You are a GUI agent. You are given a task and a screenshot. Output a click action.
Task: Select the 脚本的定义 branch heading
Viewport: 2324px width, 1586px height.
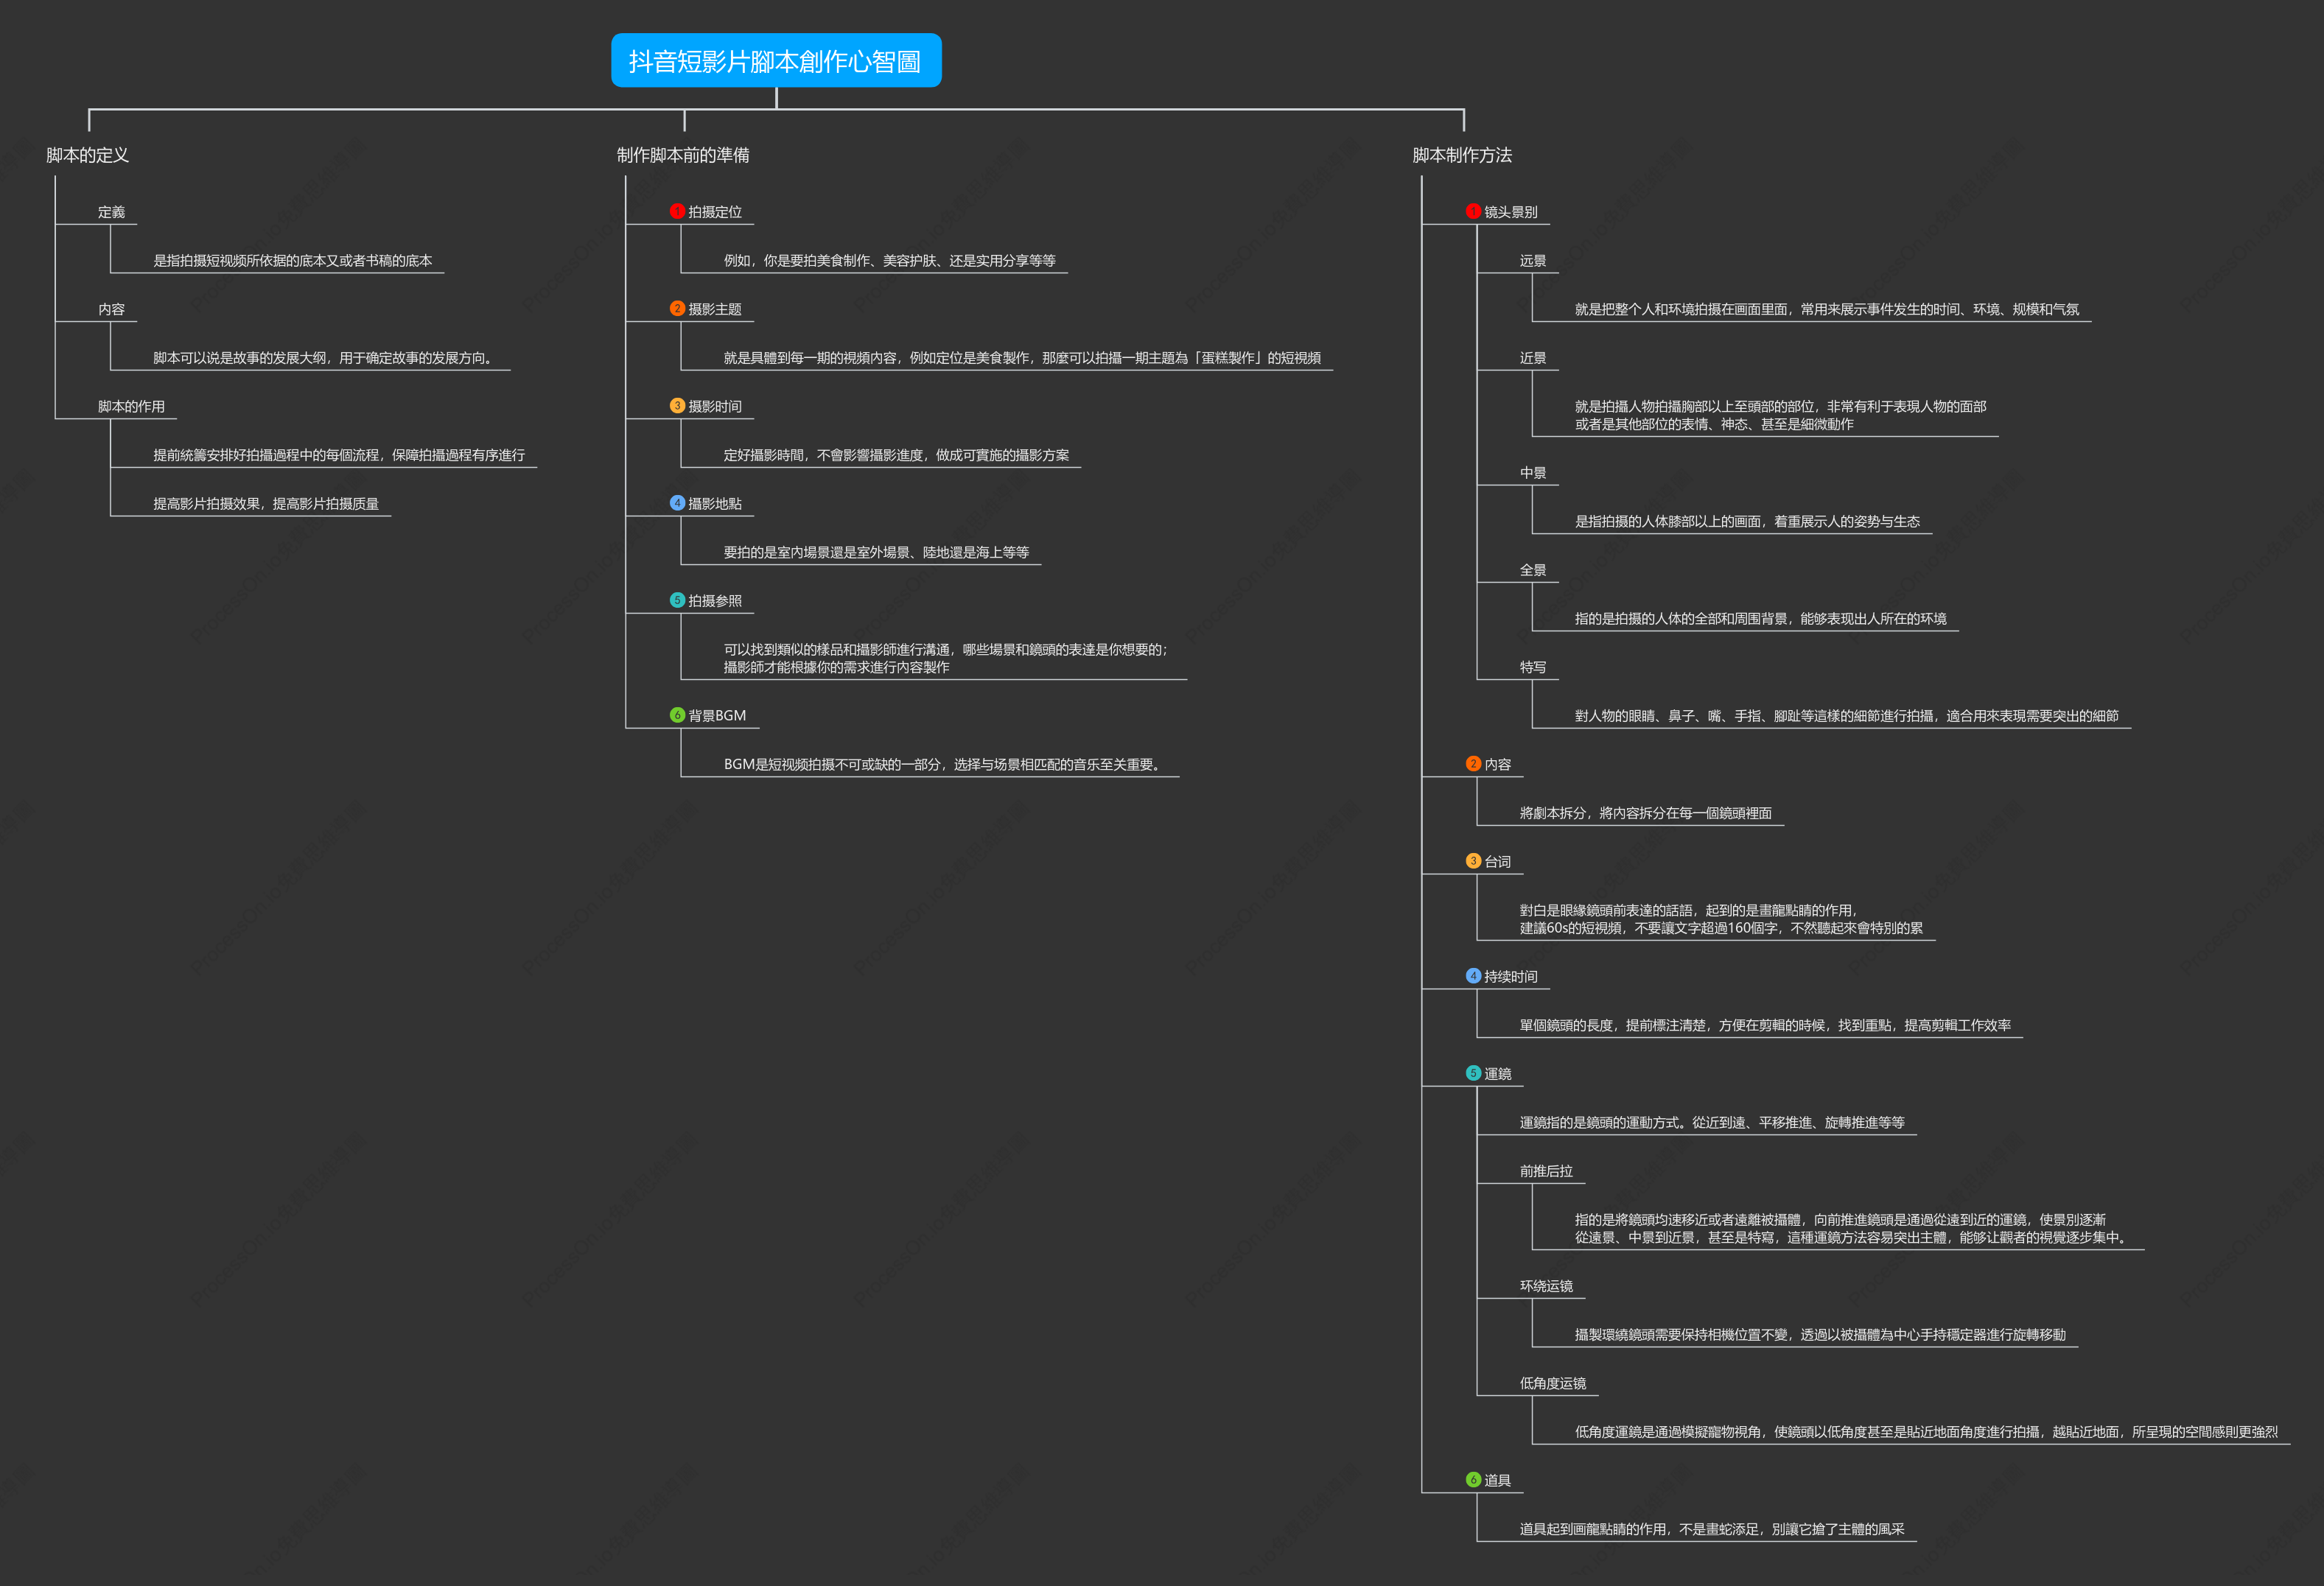coord(88,155)
